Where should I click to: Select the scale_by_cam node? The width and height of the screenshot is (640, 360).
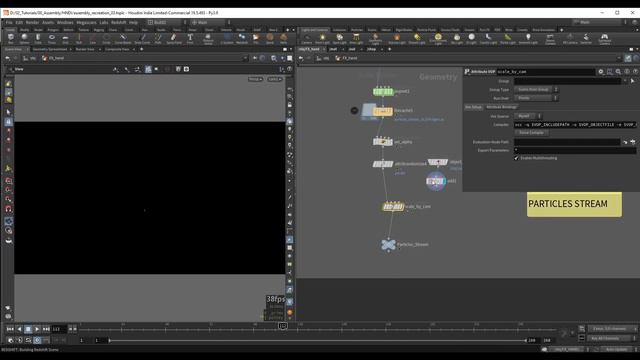(393, 207)
